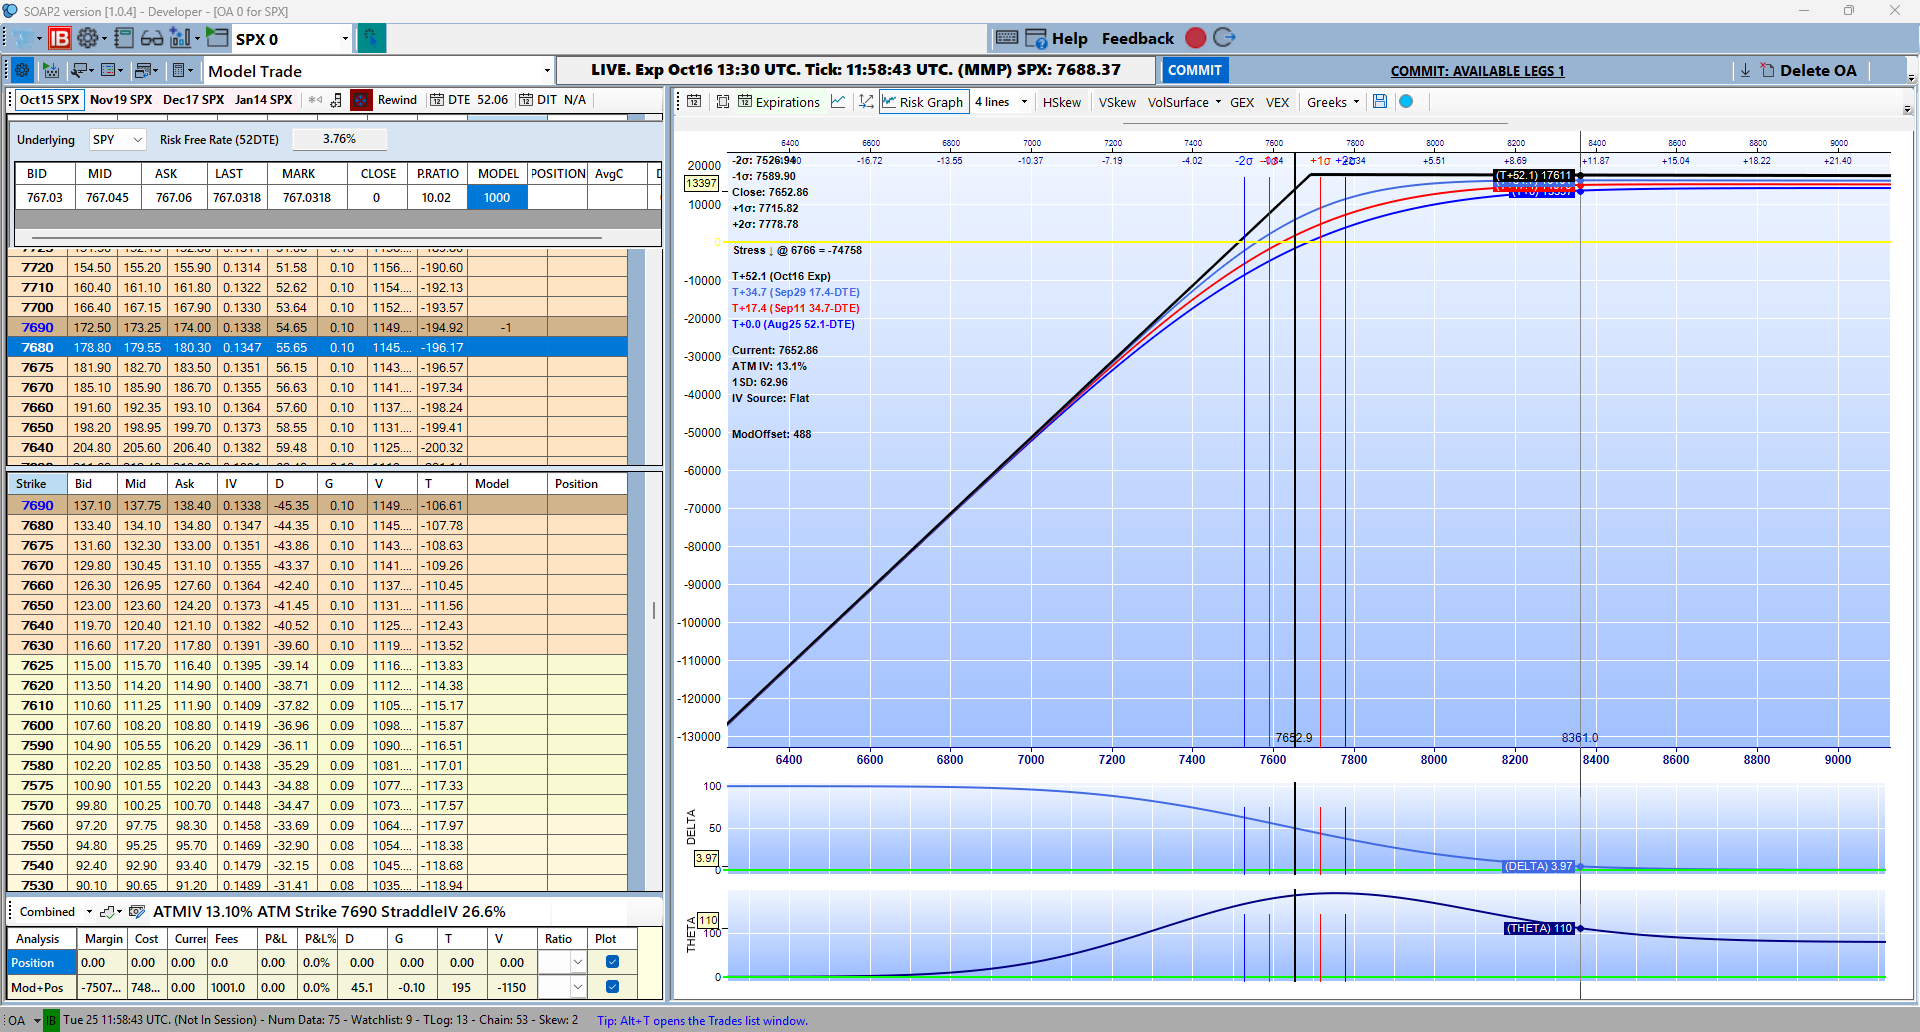The height and width of the screenshot is (1032, 1920).
Task: Select the 7680 strike row in calls
Action: tap(317, 347)
